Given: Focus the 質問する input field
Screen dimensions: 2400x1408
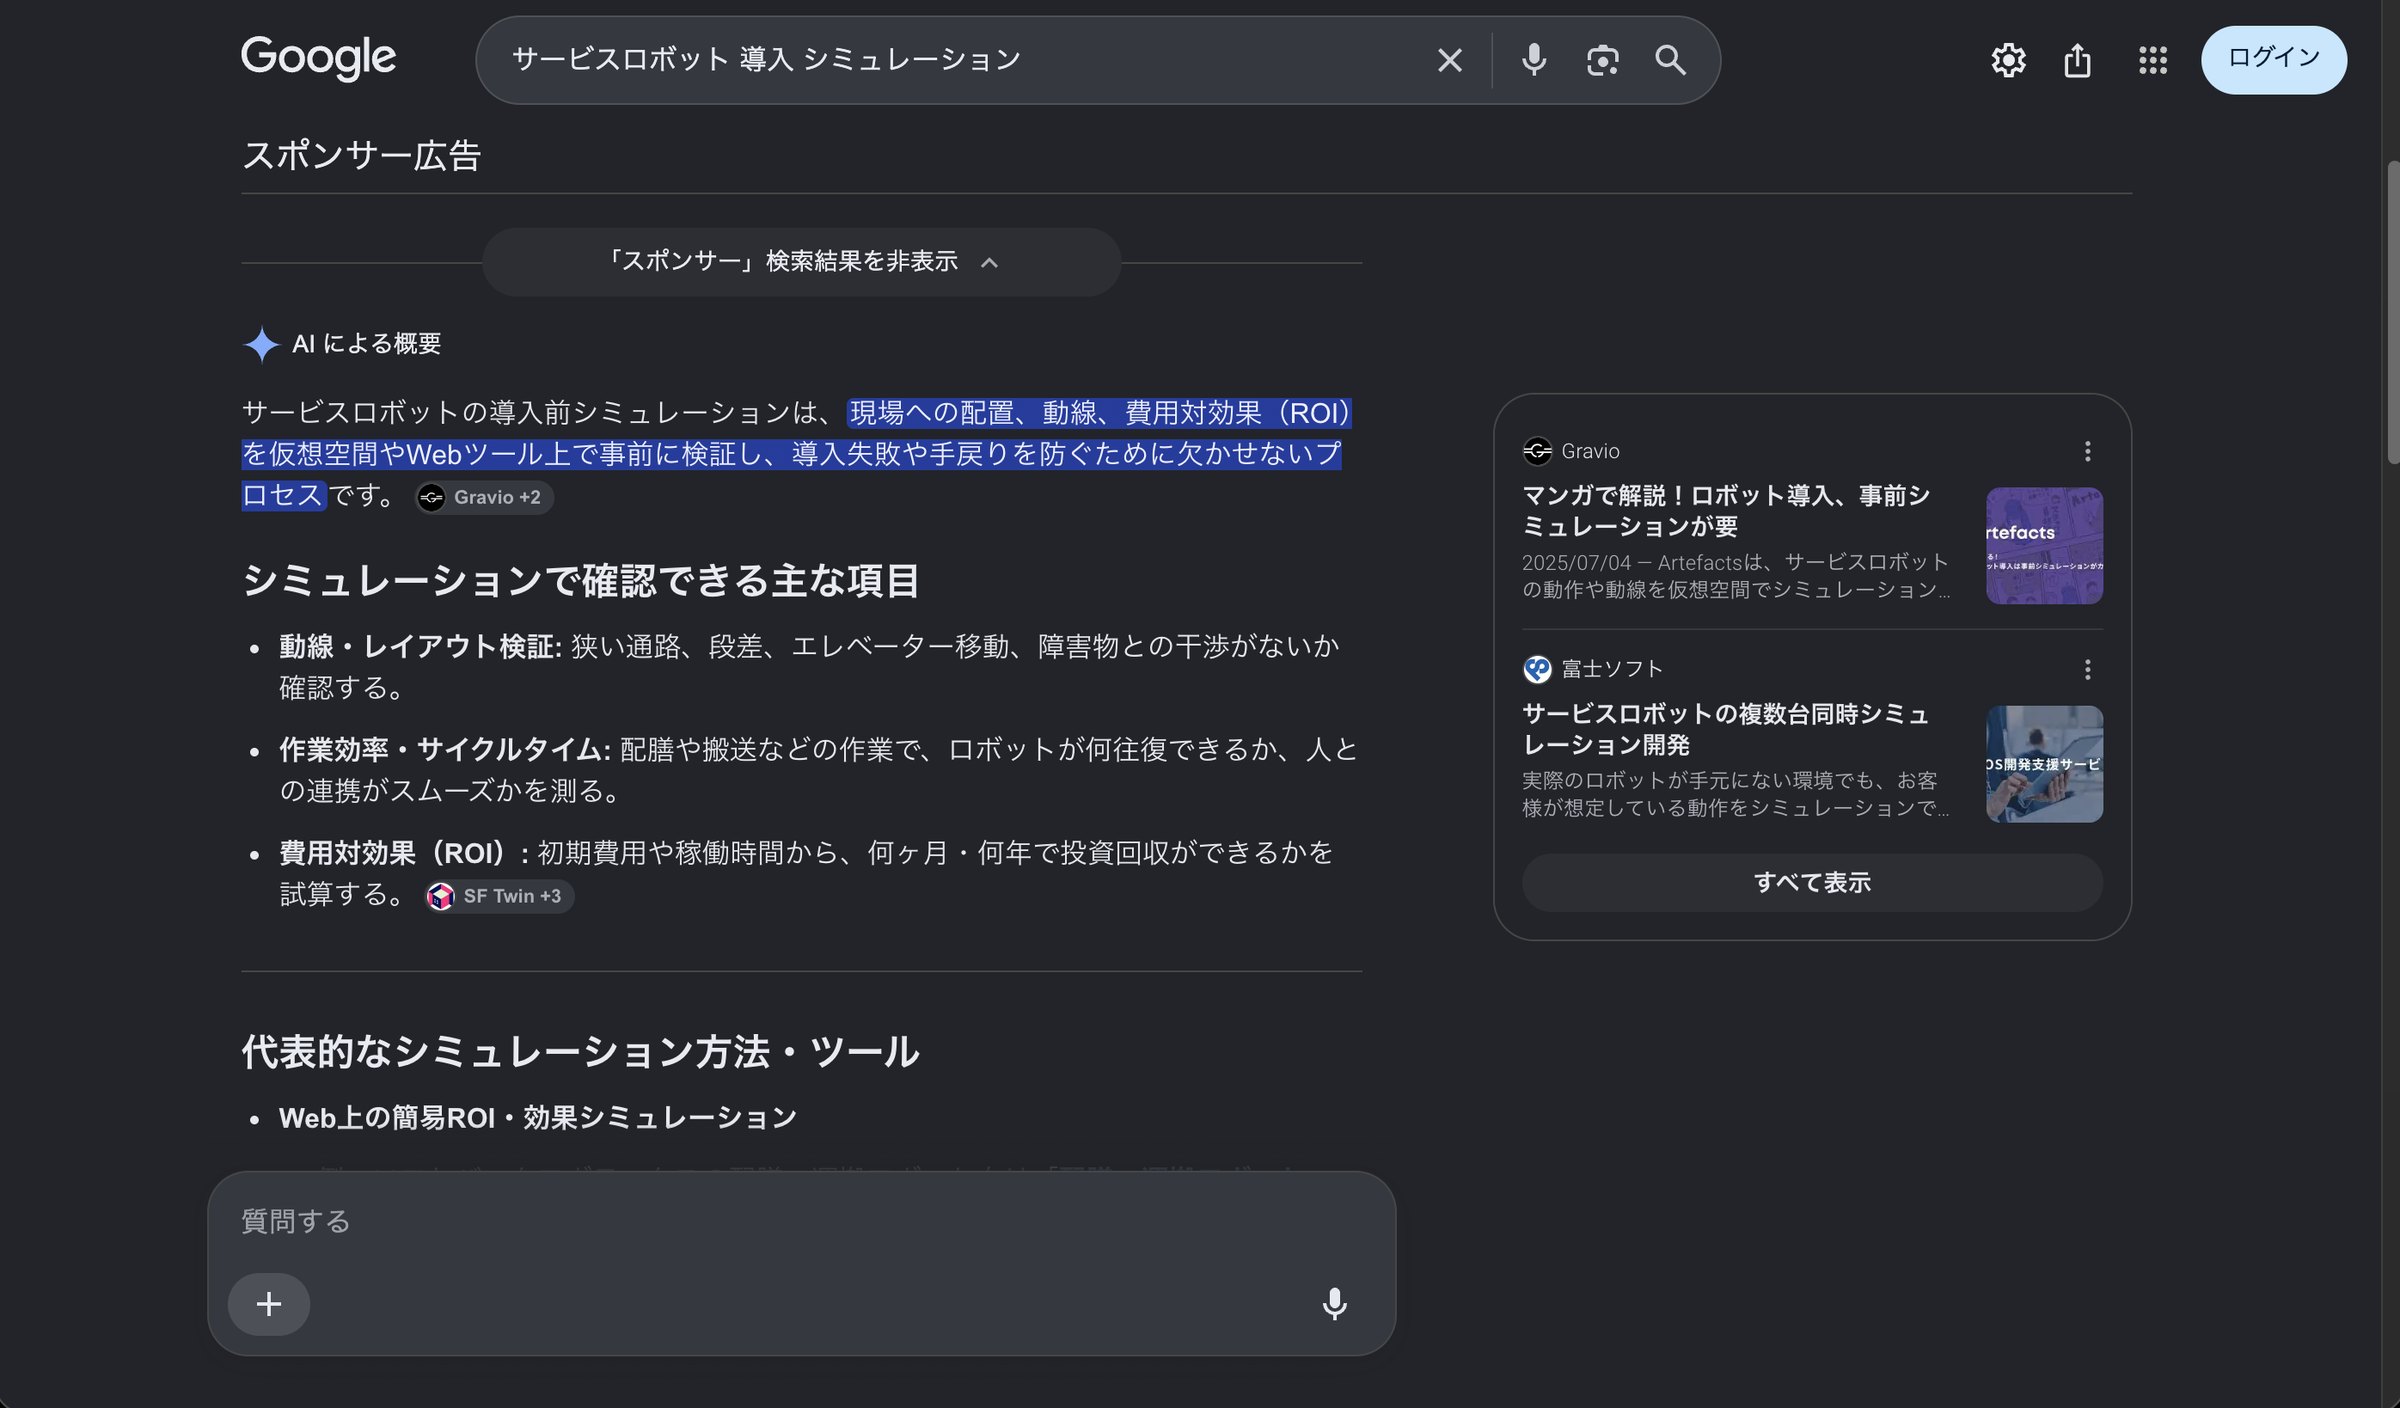Looking at the screenshot, I should tap(800, 1221).
